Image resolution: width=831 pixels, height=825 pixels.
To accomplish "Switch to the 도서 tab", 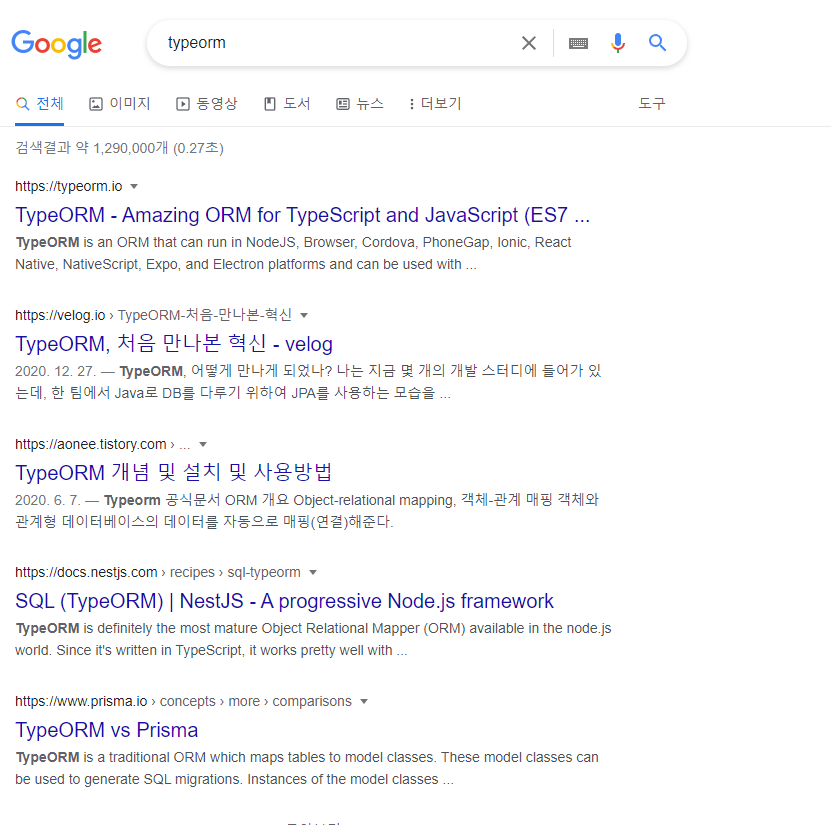I will pyautogui.click(x=287, y=103).
